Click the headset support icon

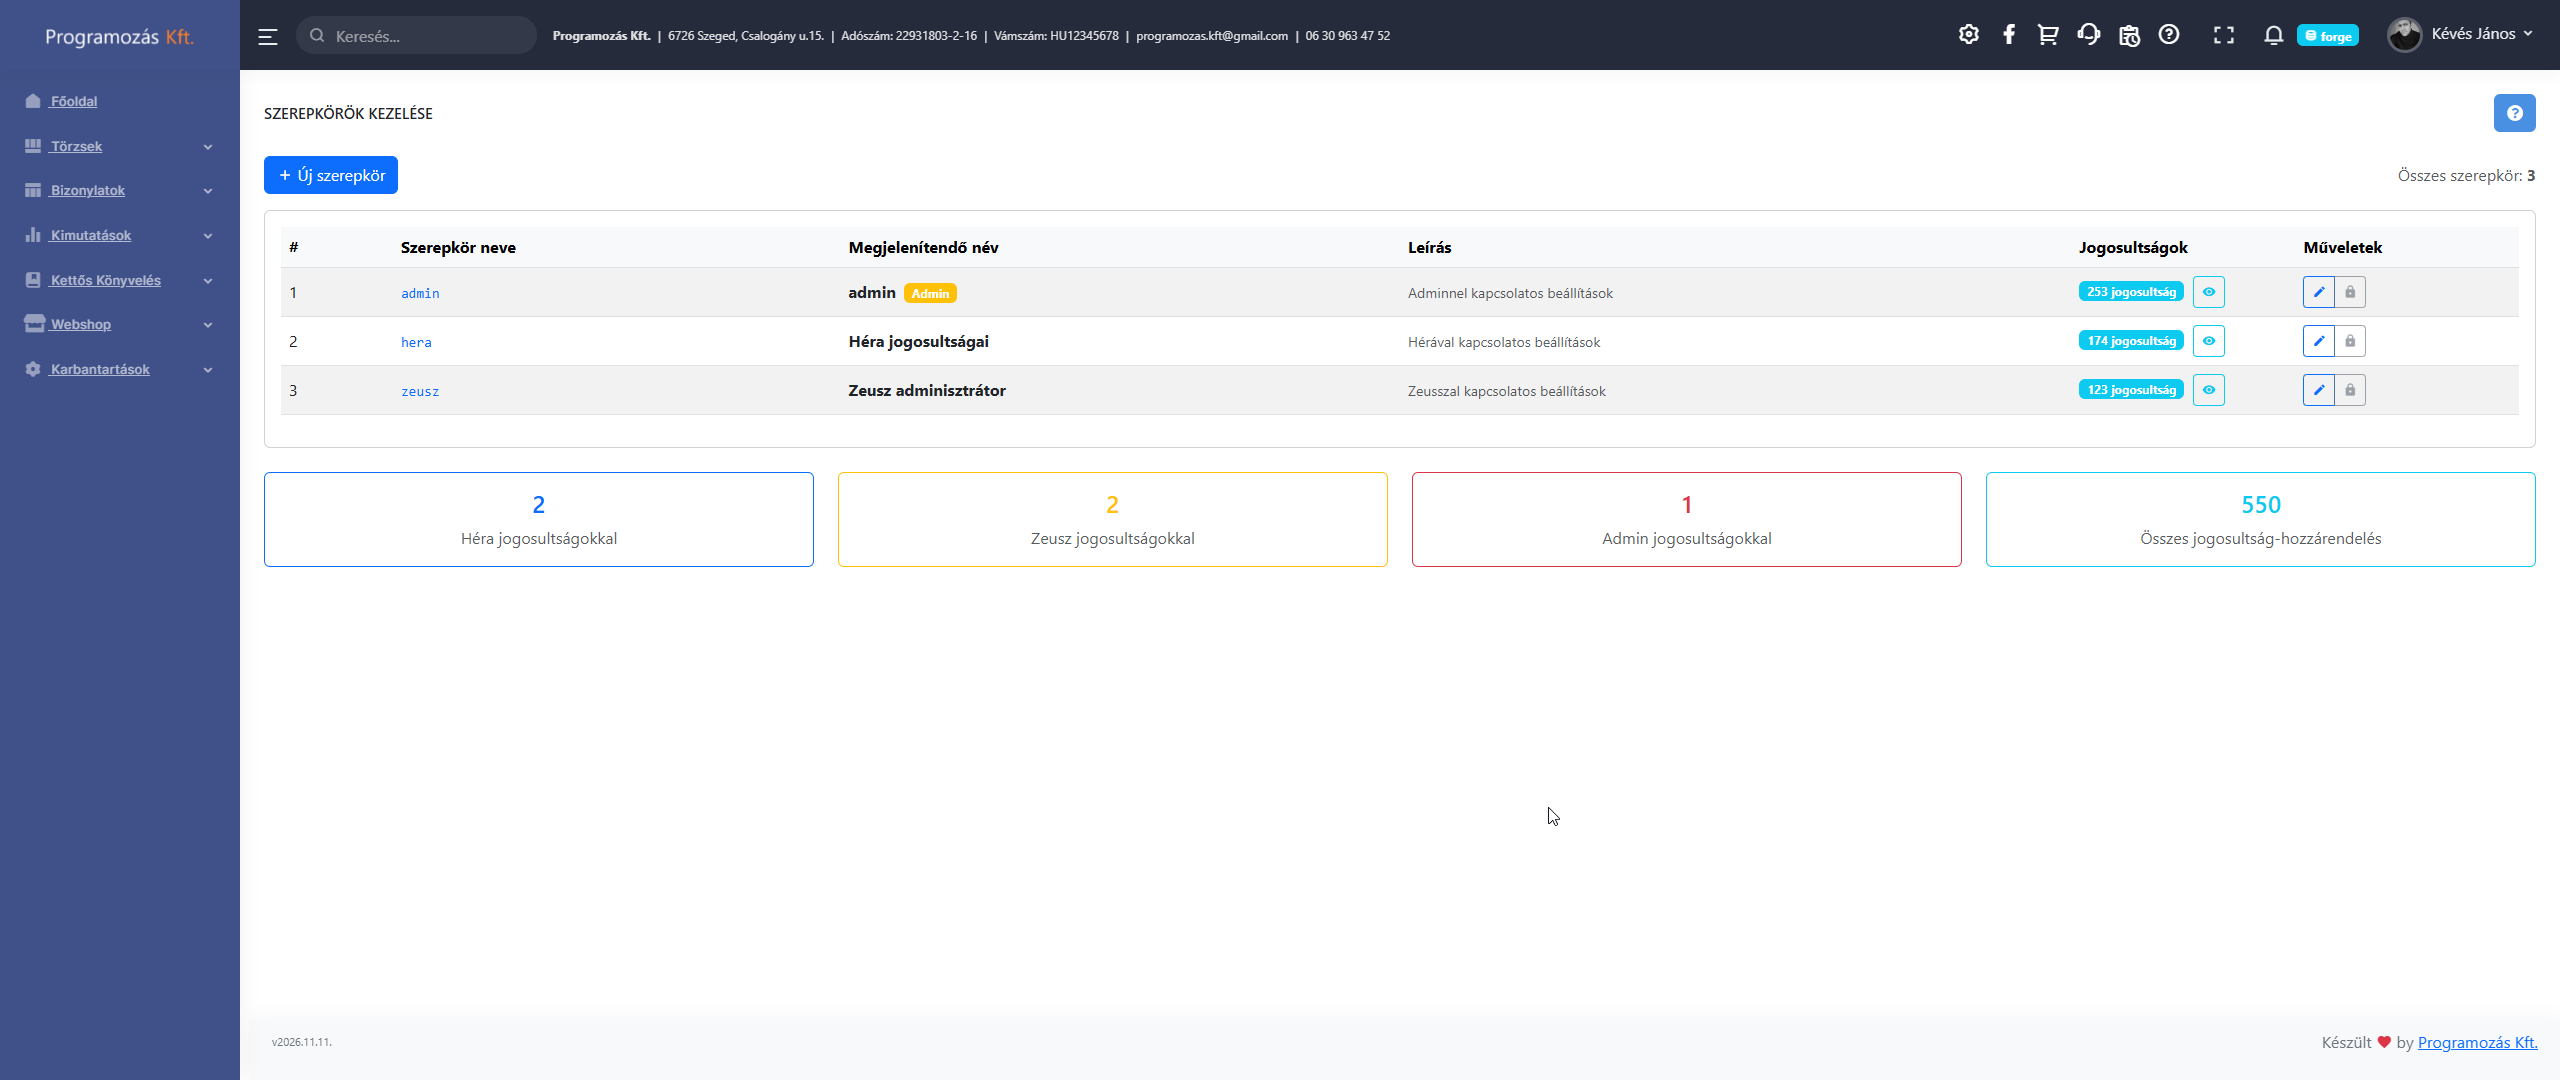point(2088,35)
